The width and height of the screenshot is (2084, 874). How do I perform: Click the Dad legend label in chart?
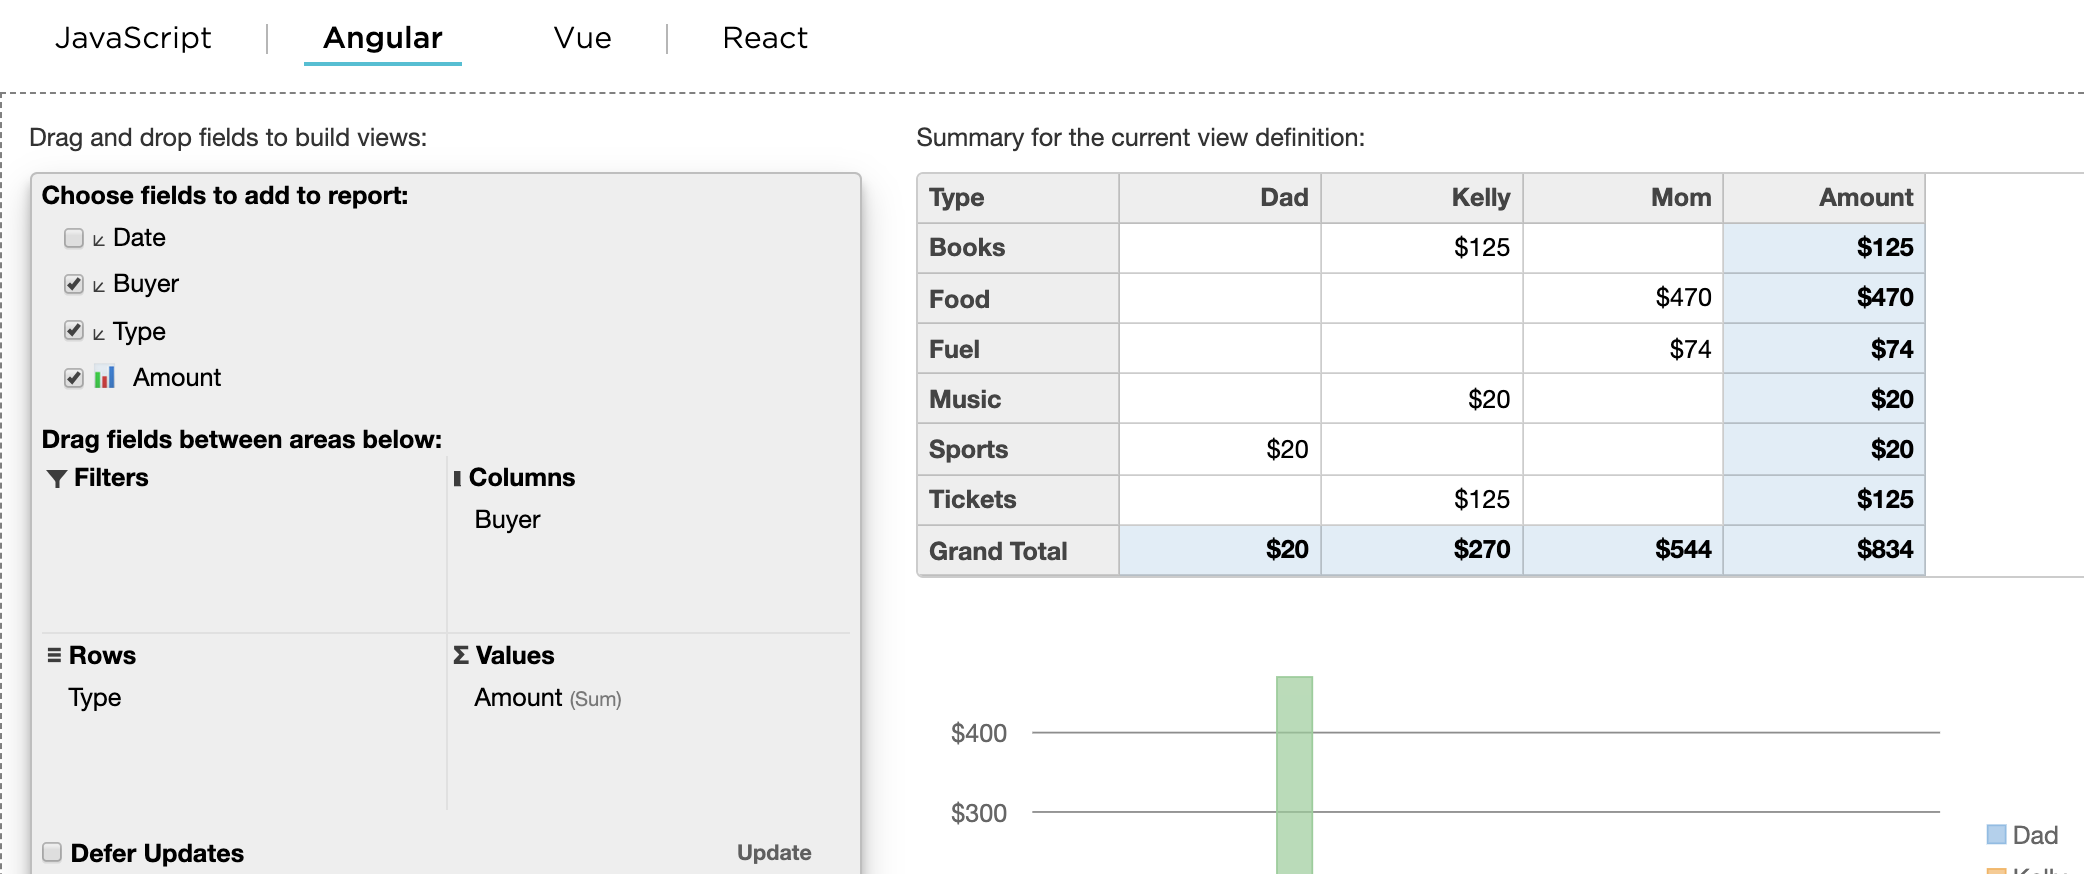pos(2035,835)
